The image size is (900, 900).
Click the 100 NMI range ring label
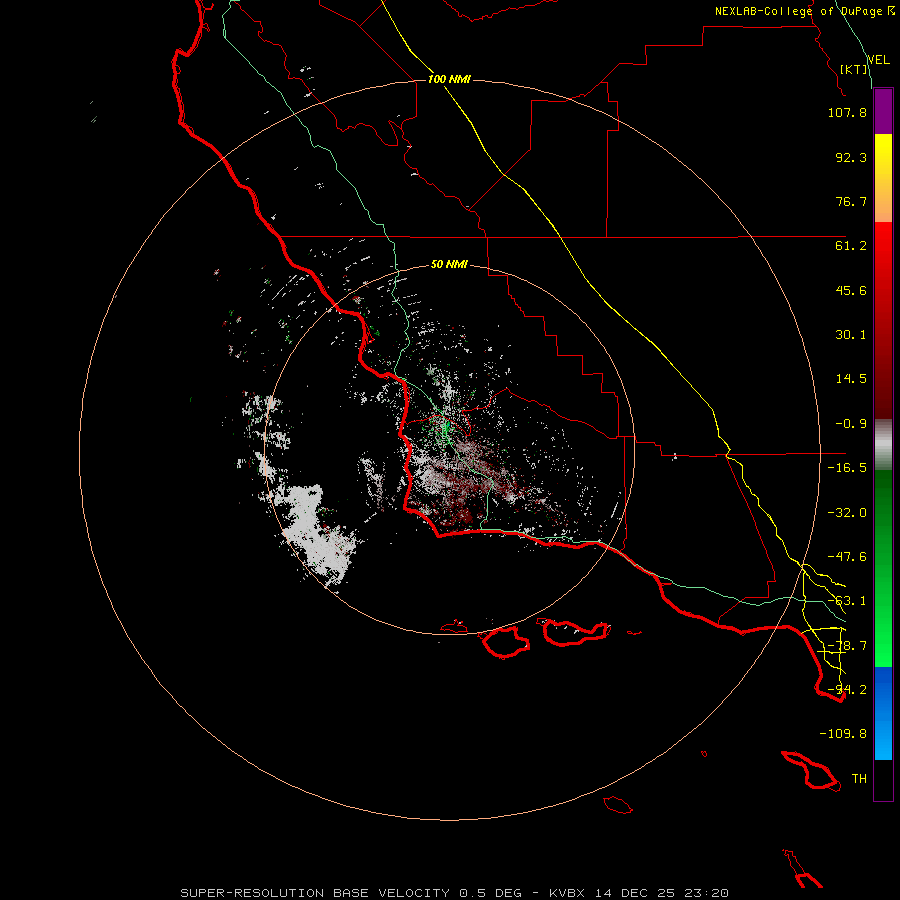[449, 79]
